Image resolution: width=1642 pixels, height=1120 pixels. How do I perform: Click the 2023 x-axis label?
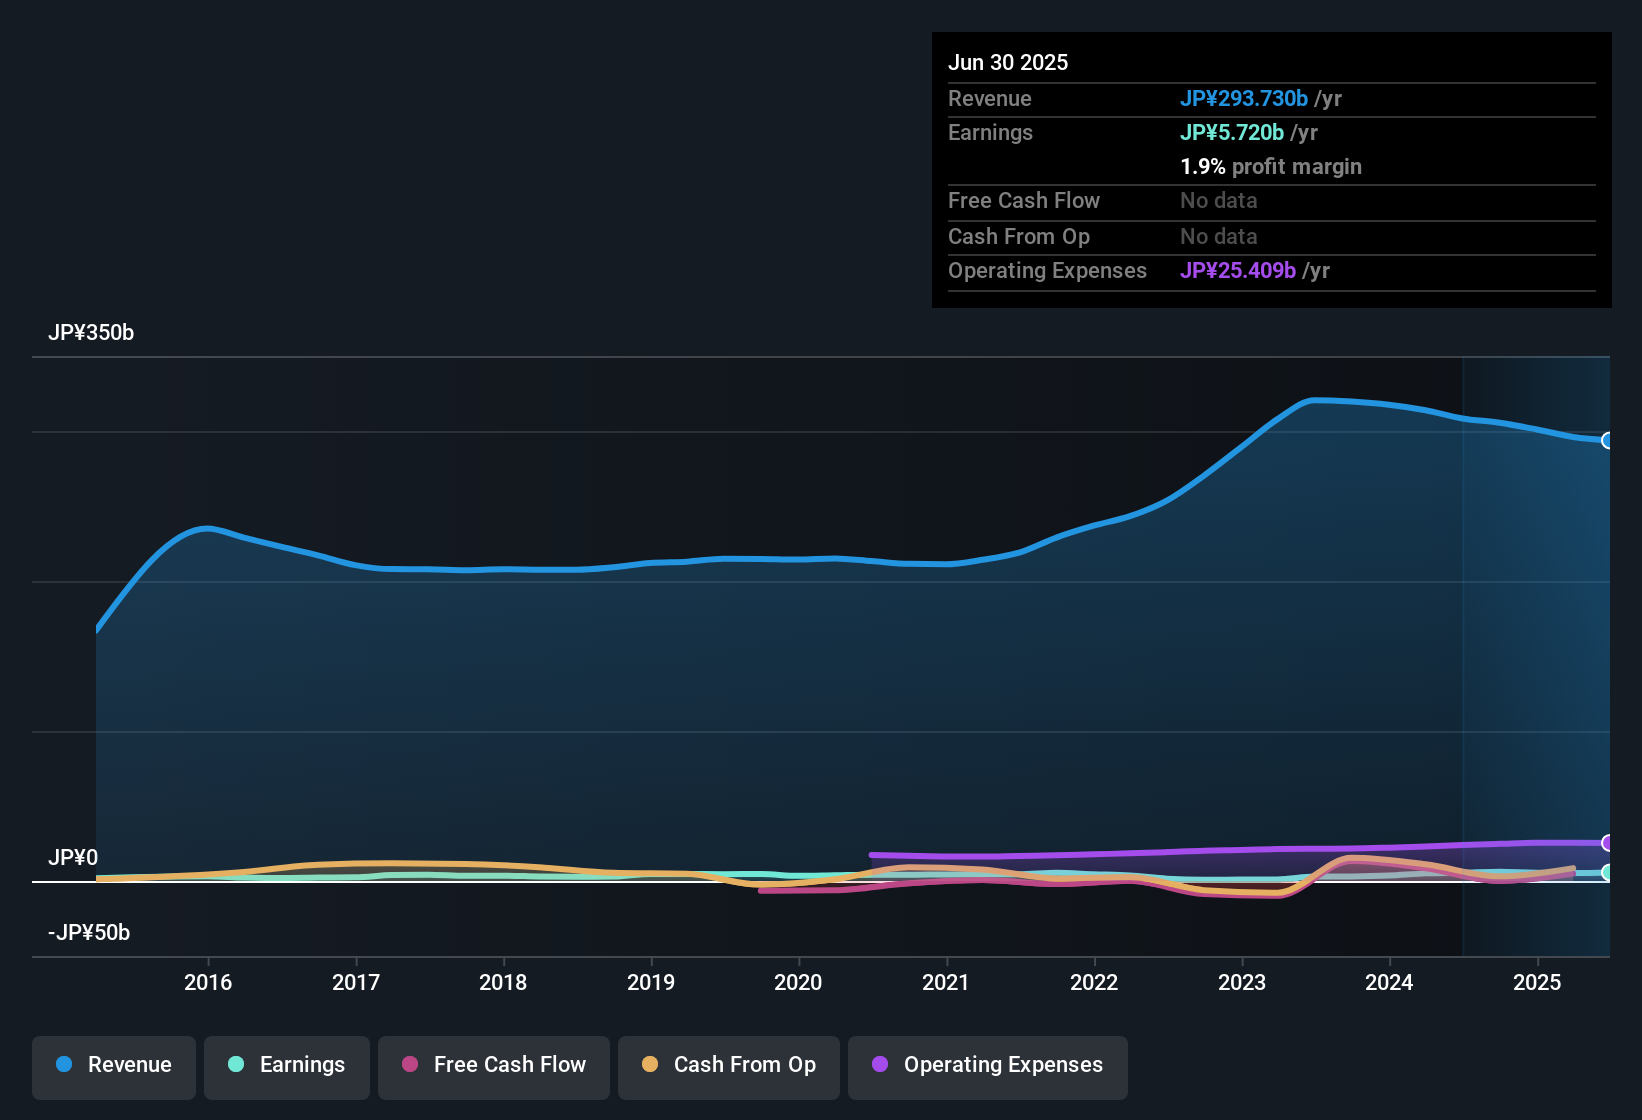point(1242,982)
